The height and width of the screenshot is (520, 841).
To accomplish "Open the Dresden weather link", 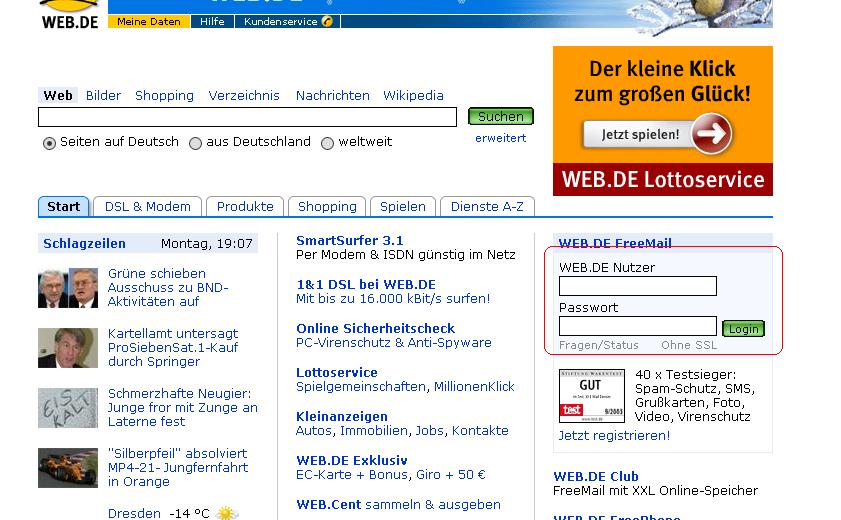I will coord(134,514).
